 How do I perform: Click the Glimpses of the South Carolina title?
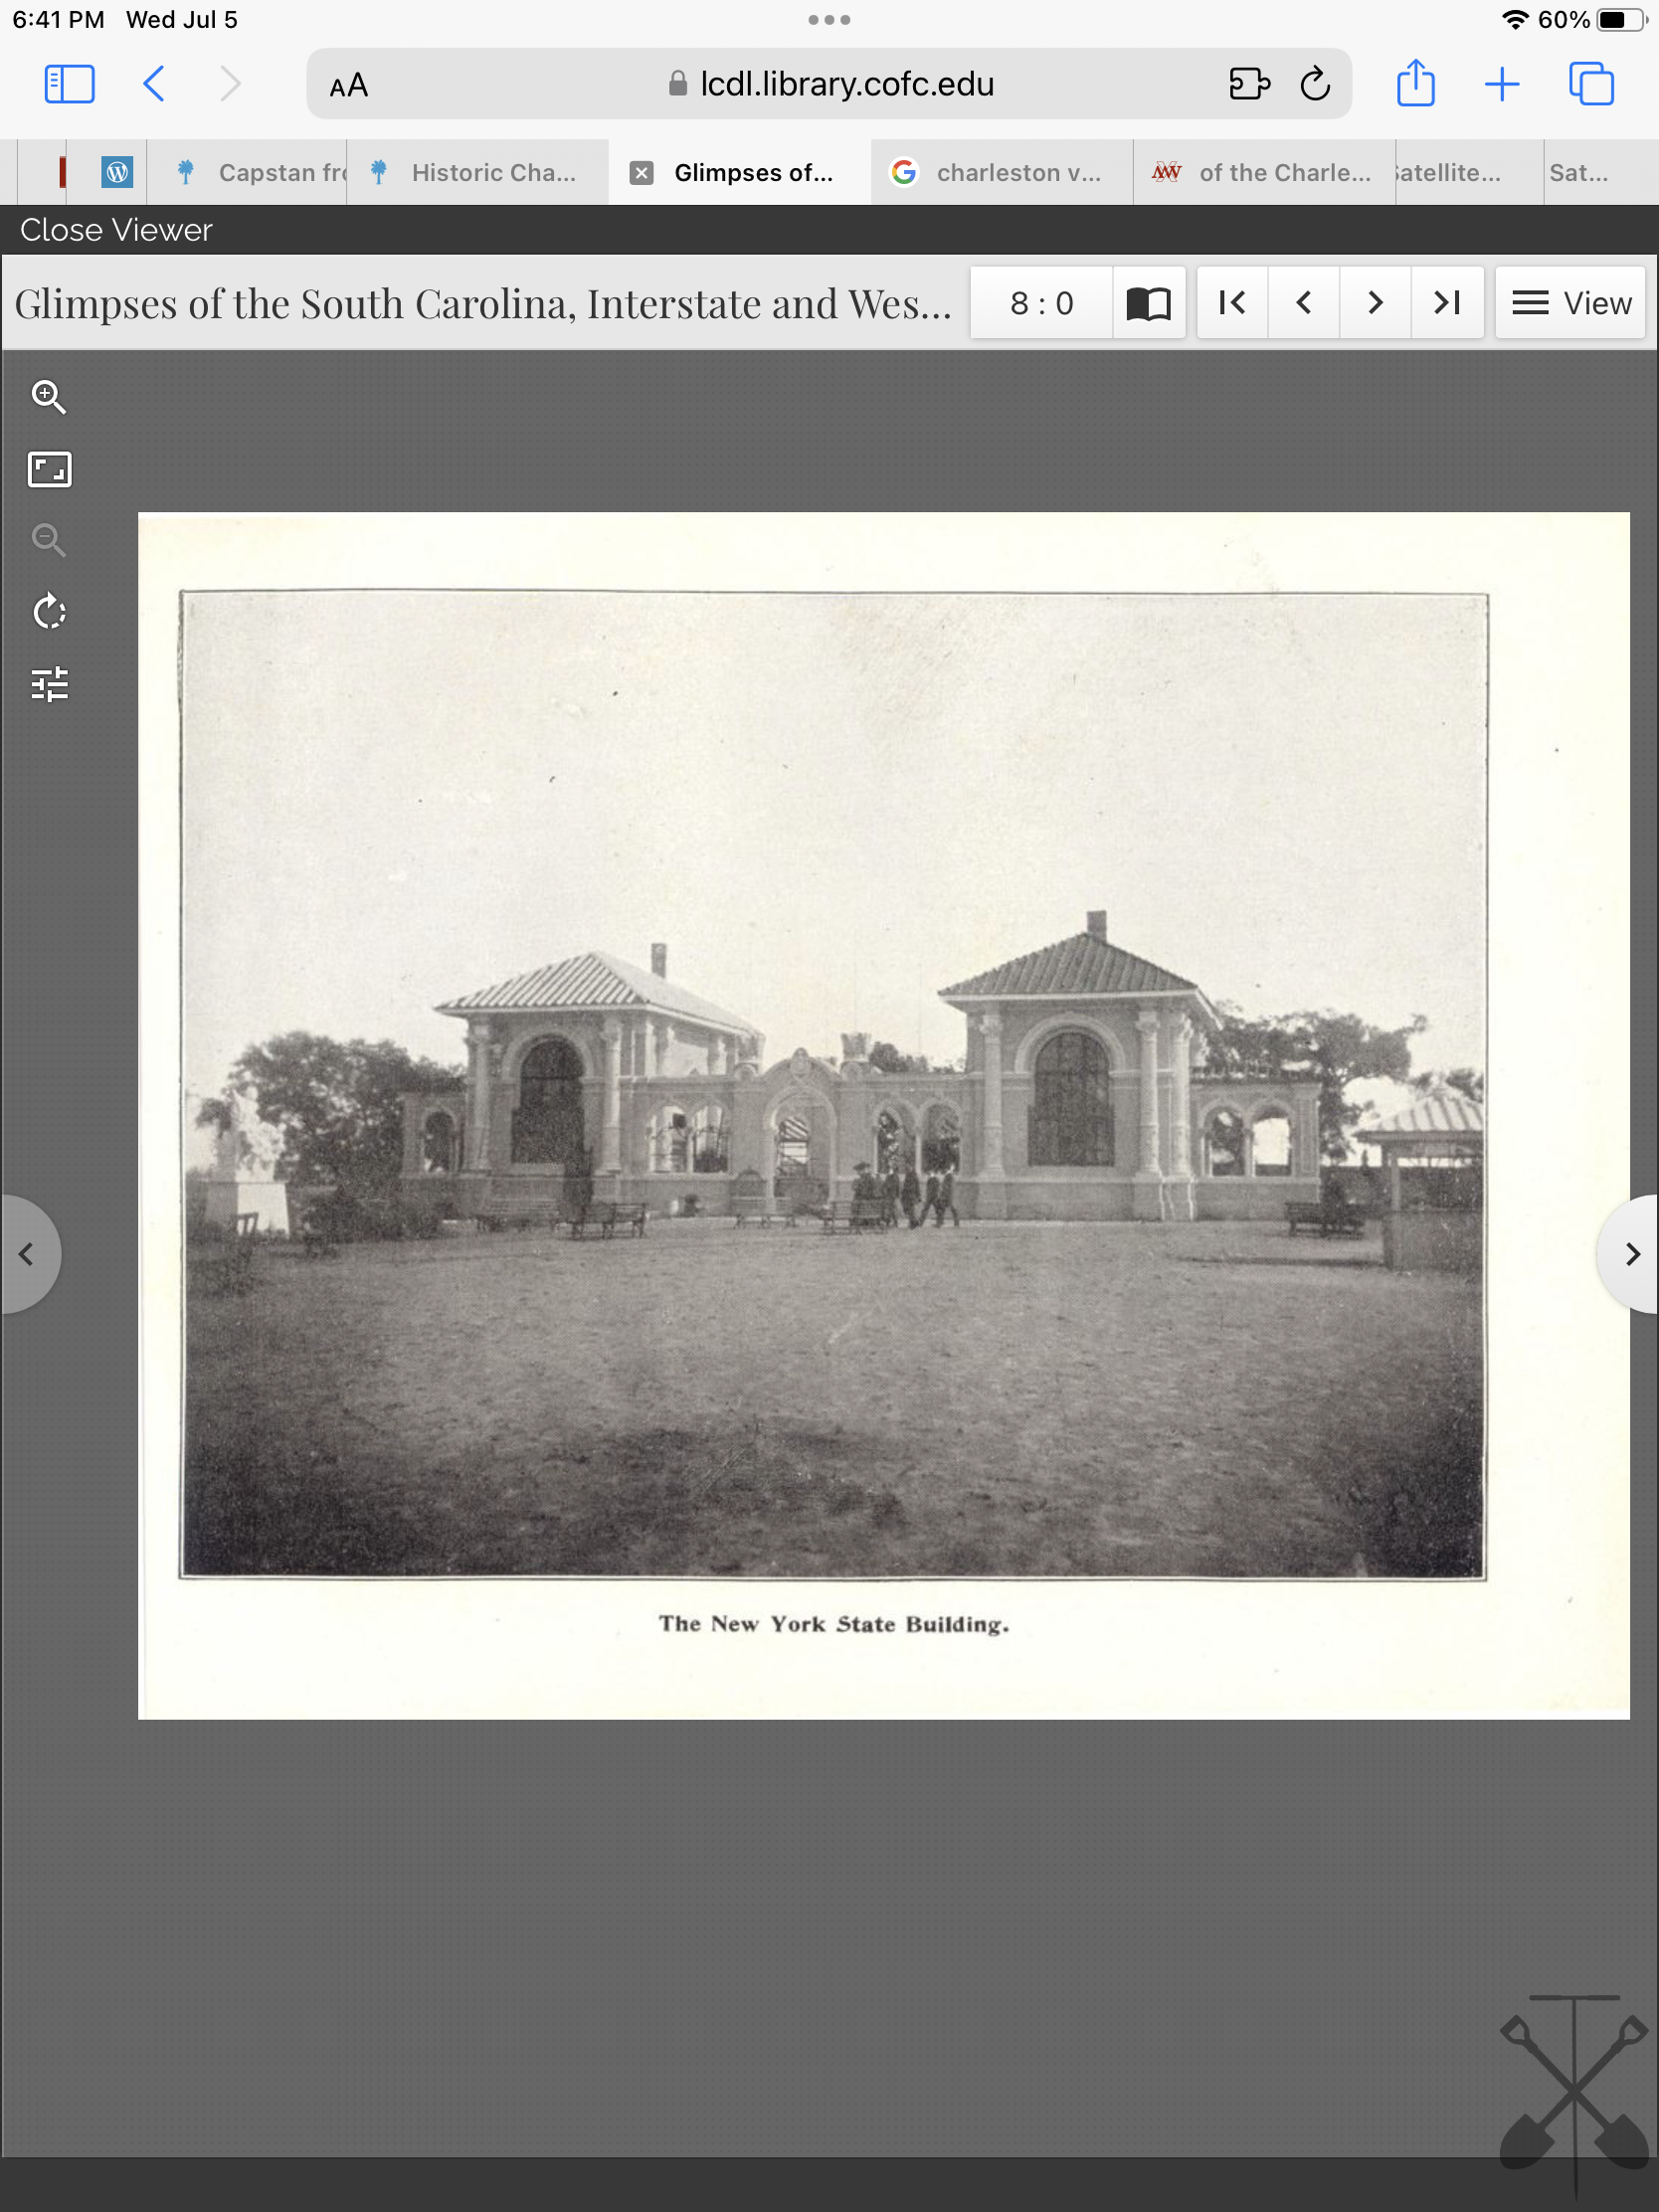click(x=483, y=304)
